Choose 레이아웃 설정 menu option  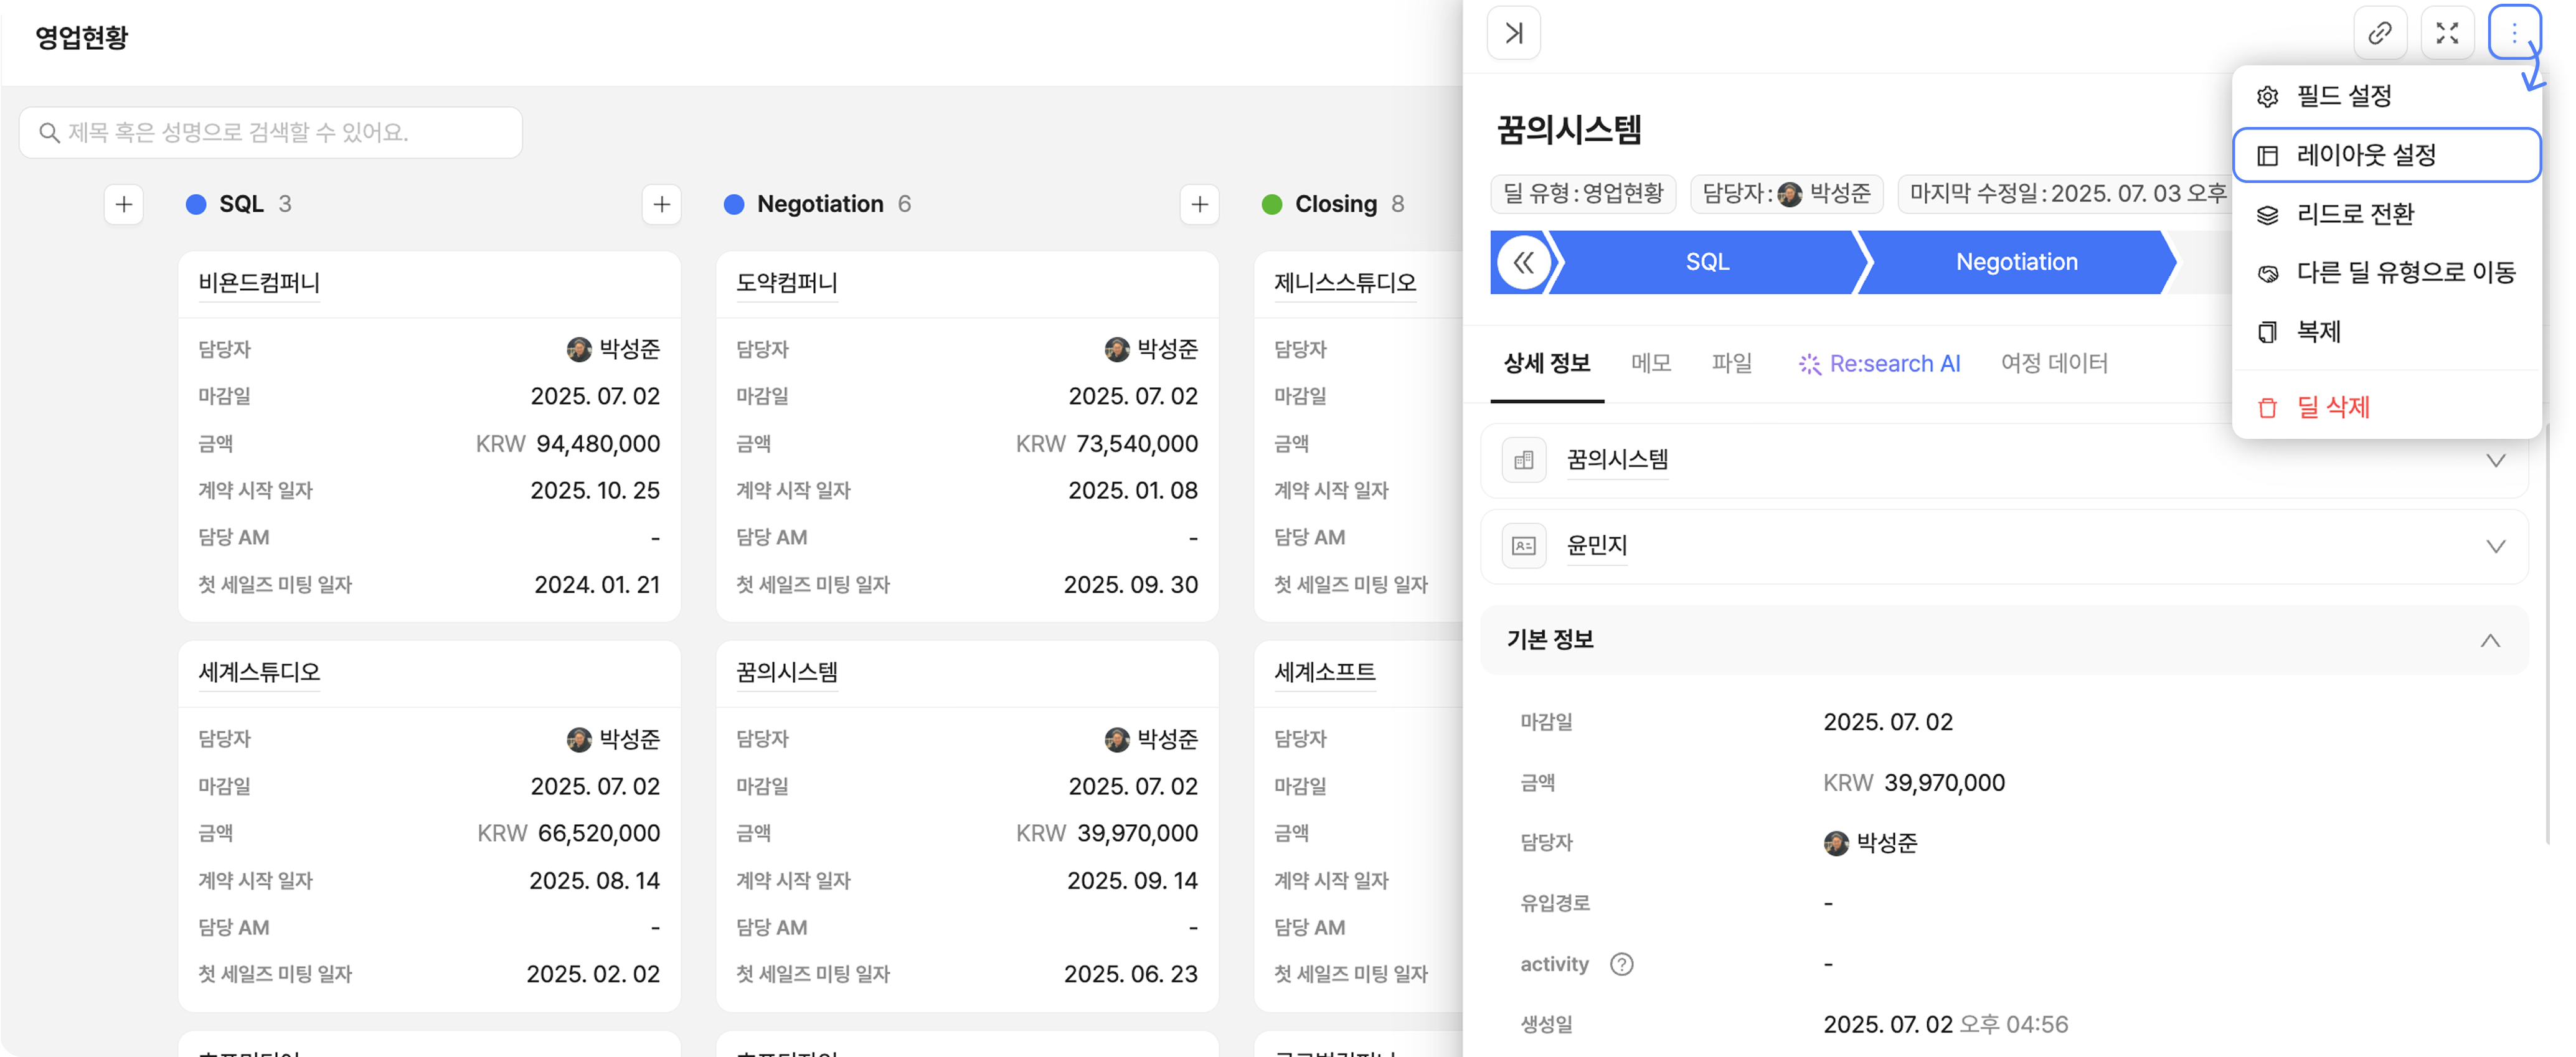2365,155
